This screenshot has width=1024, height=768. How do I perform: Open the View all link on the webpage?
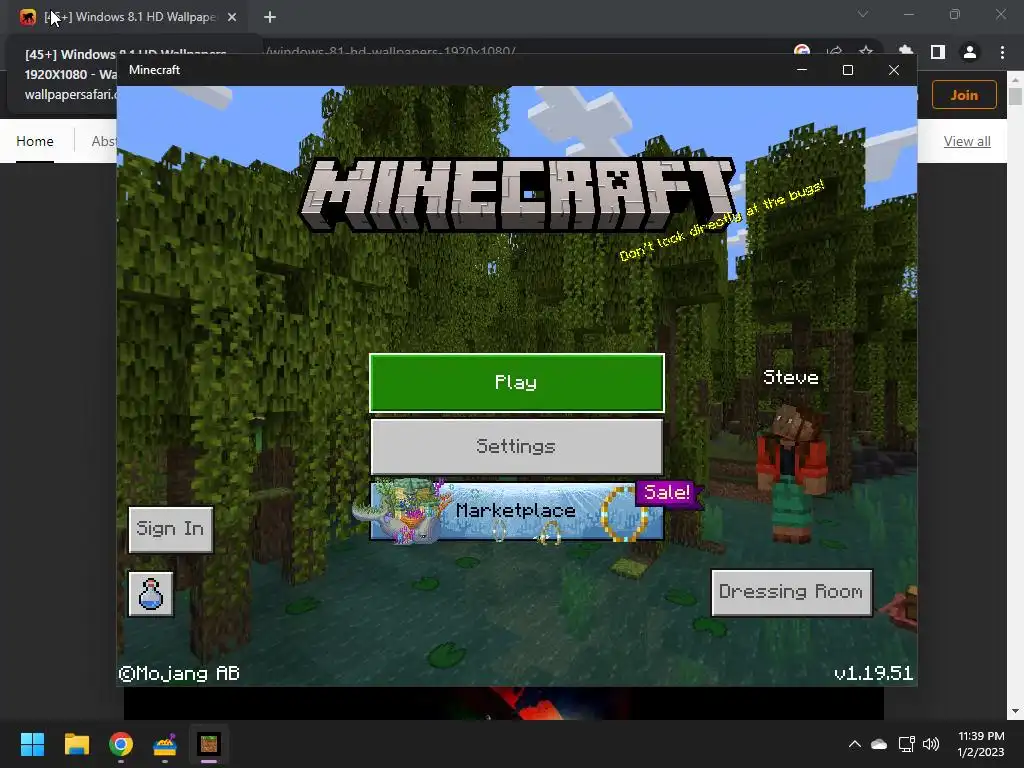pos(967,141)
